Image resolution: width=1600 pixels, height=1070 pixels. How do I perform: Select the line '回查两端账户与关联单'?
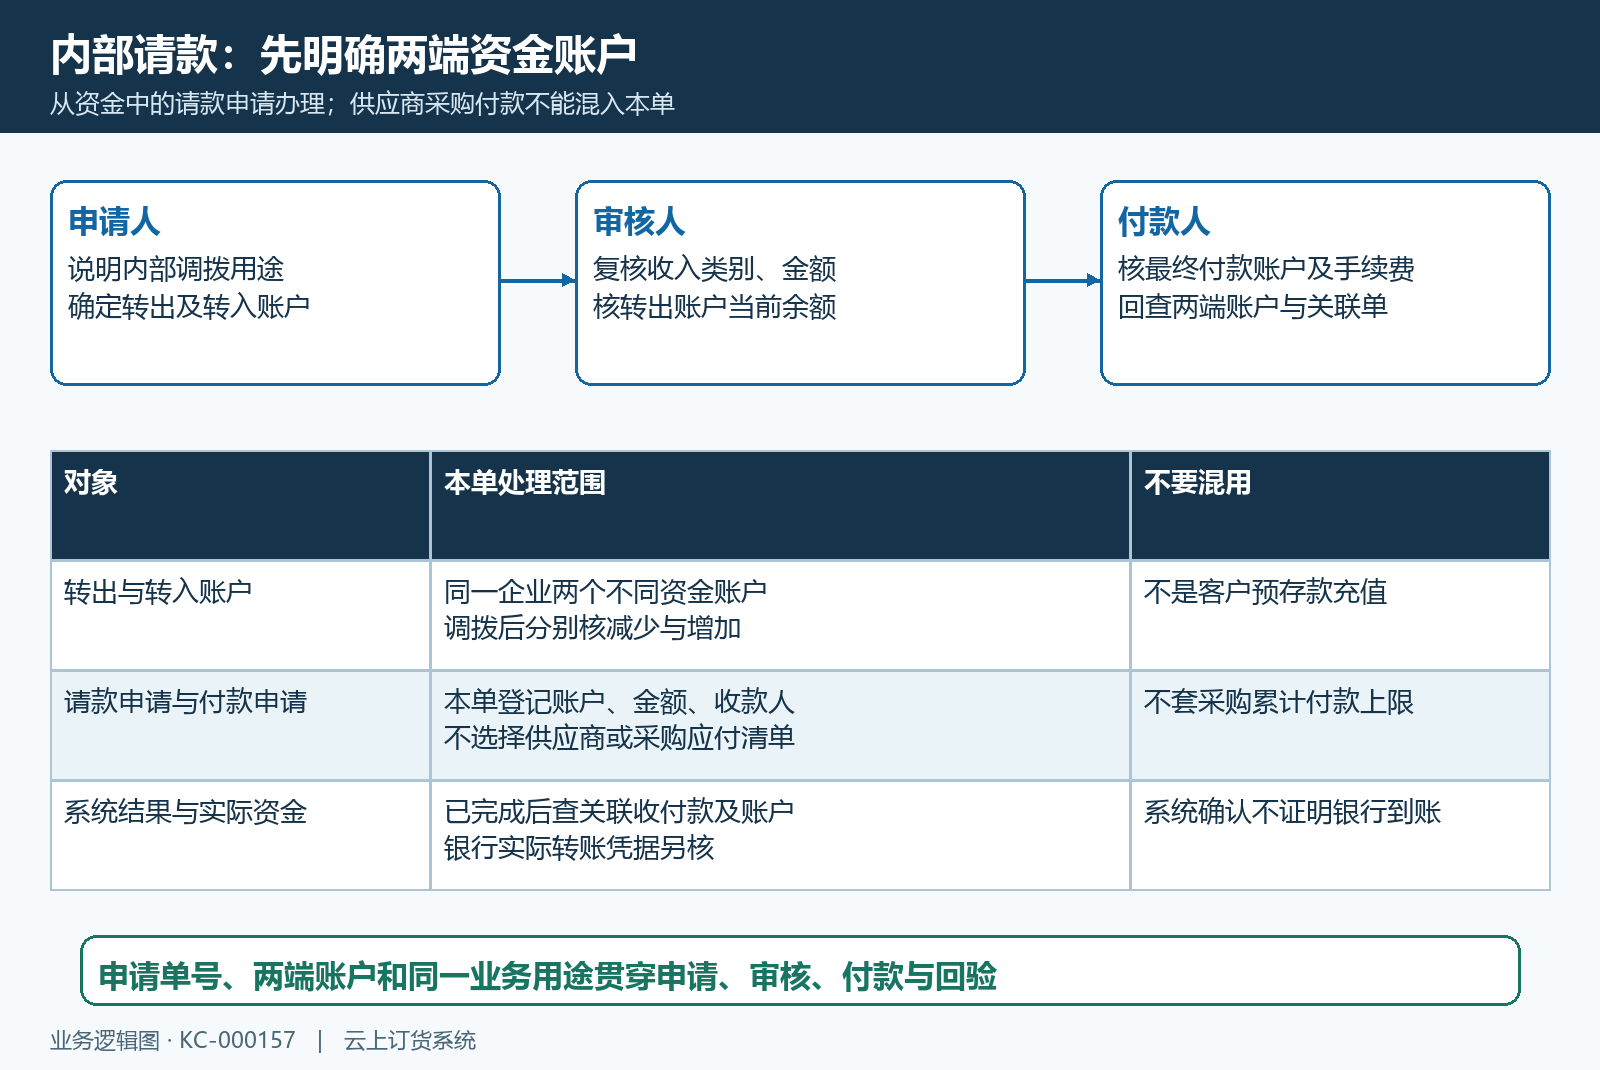pos(1253,306)
